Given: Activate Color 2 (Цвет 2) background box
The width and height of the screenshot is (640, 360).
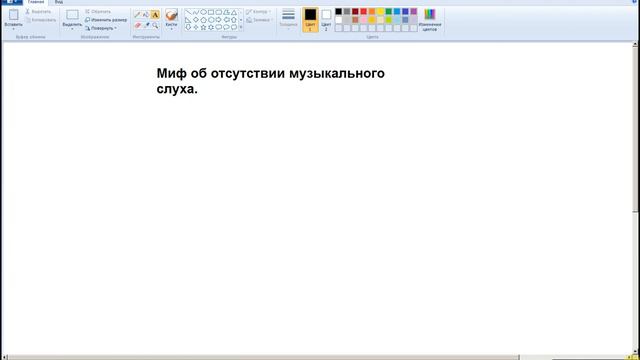Looking at the screenshot, I should [326, 20].
